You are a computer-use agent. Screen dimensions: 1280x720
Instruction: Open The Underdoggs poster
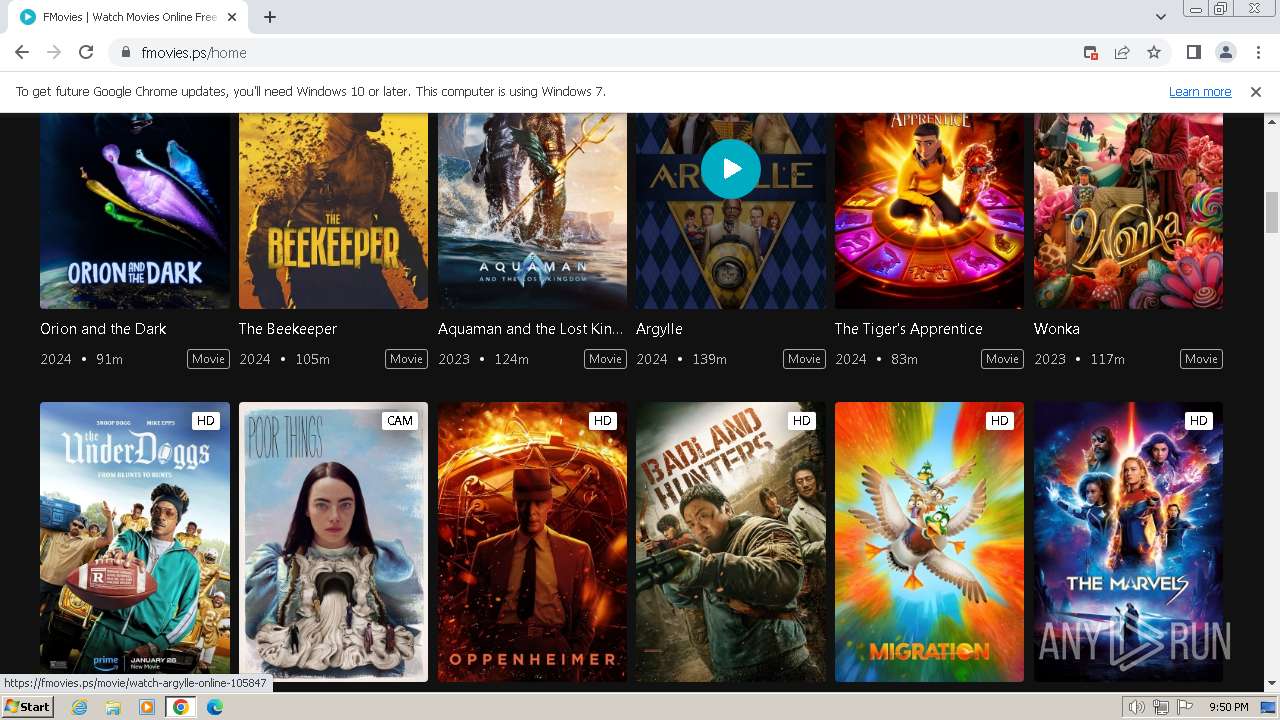[135, 542]
